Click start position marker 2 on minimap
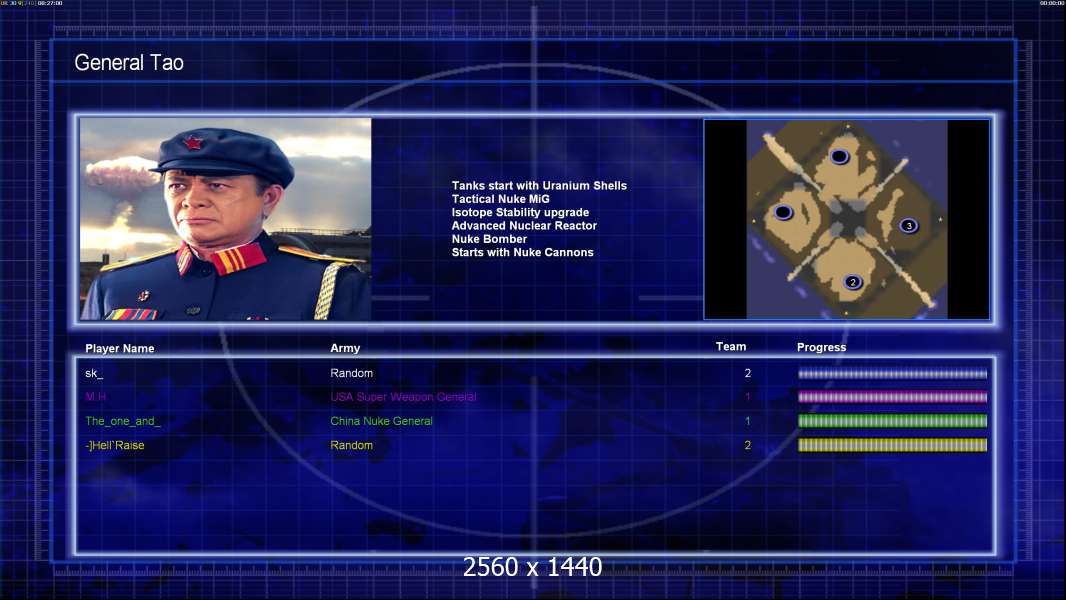Screen dimensions: 1066x600 853,282
